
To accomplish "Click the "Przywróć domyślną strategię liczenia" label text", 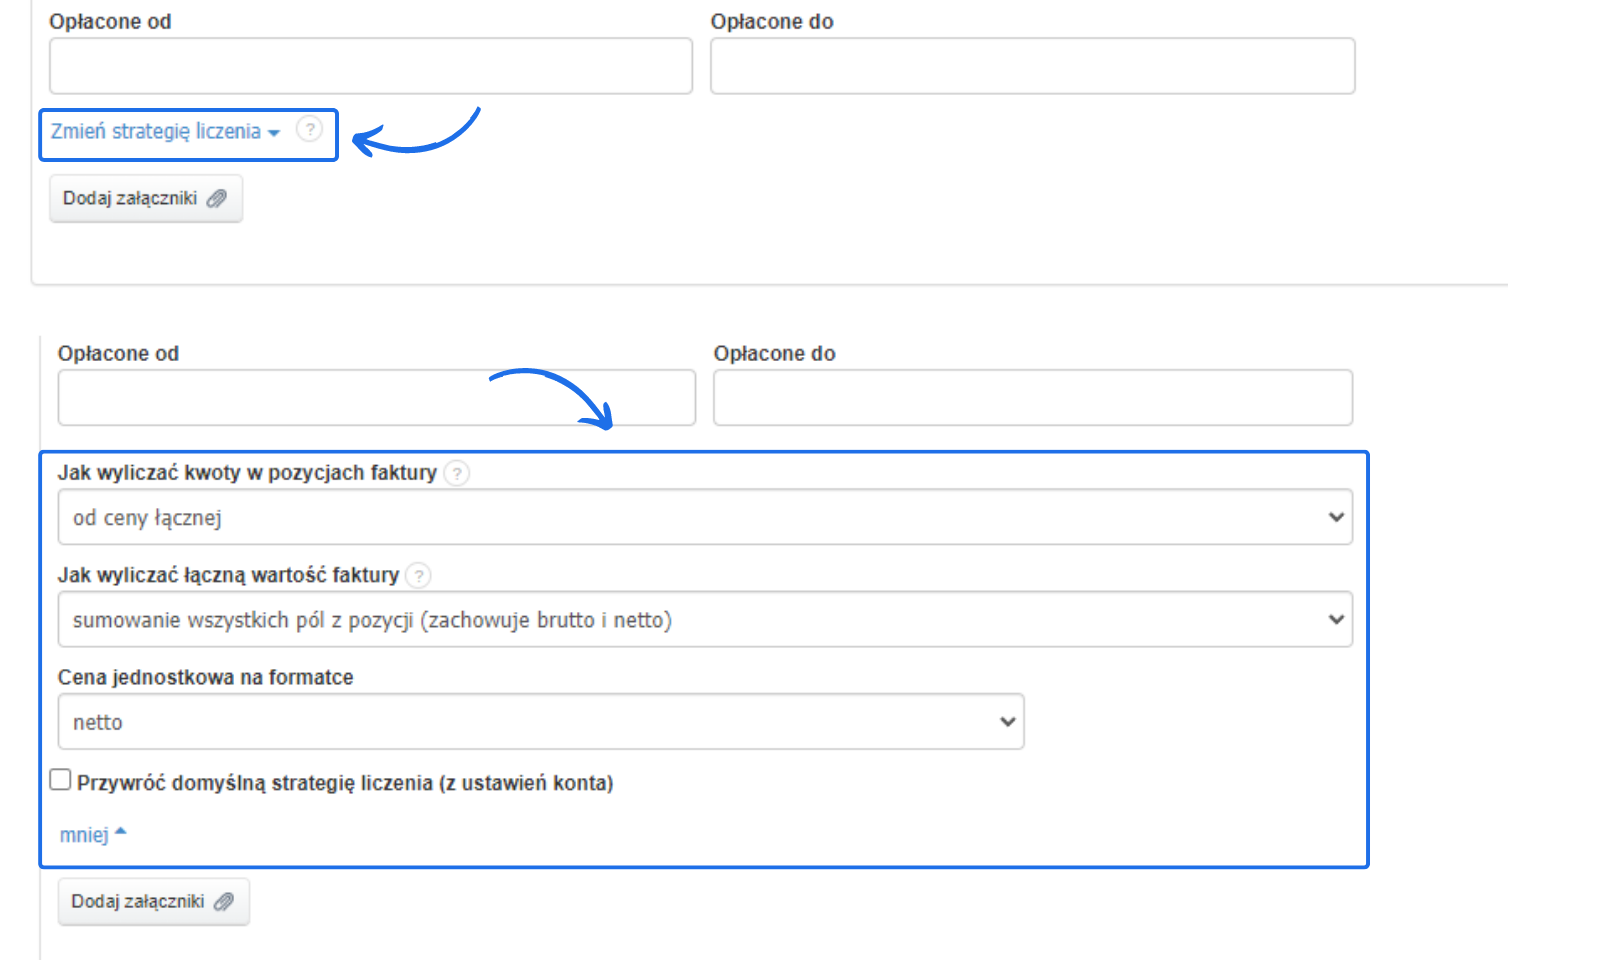I will click(345, 783).
